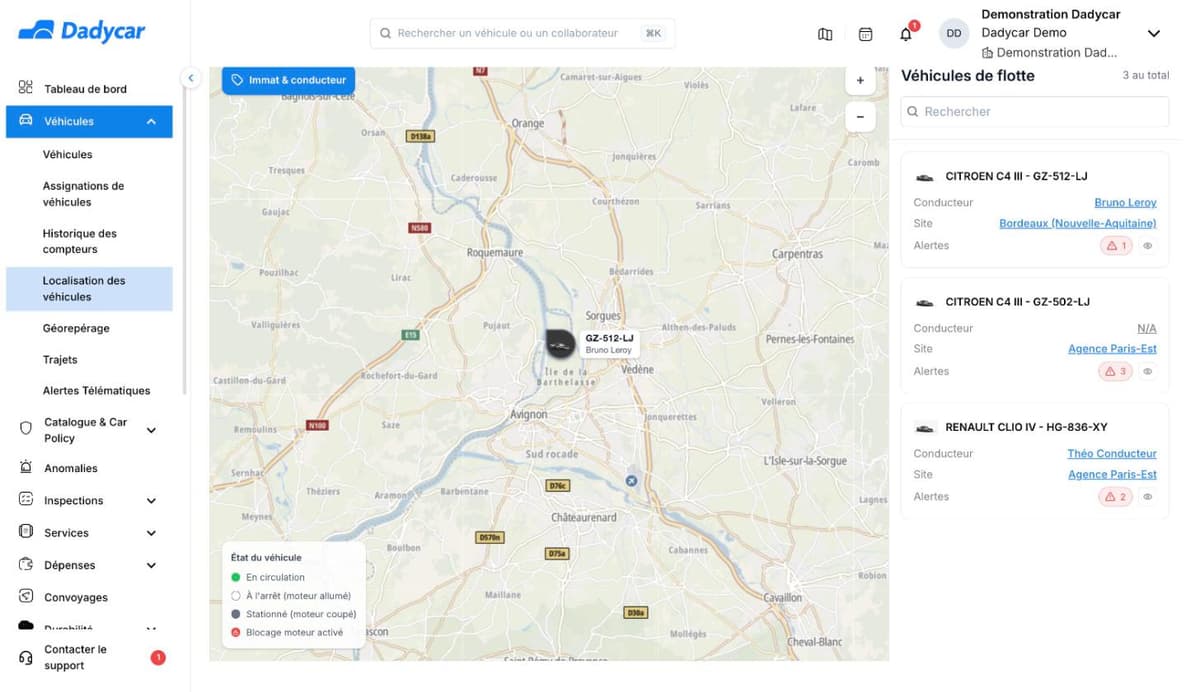Open Trajets menu item
1200x692 pixels.
pos(60,359)
